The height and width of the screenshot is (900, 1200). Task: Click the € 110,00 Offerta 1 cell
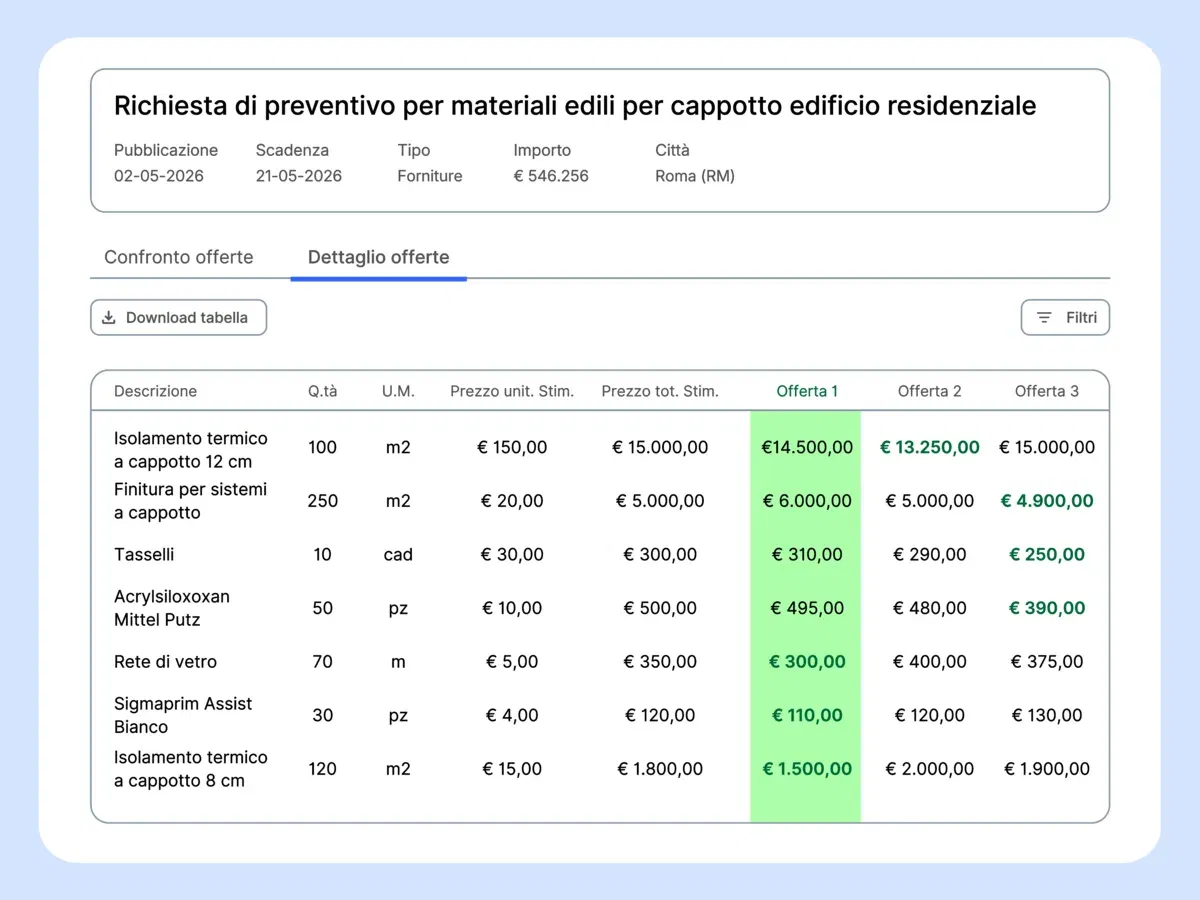coord(807,715)
